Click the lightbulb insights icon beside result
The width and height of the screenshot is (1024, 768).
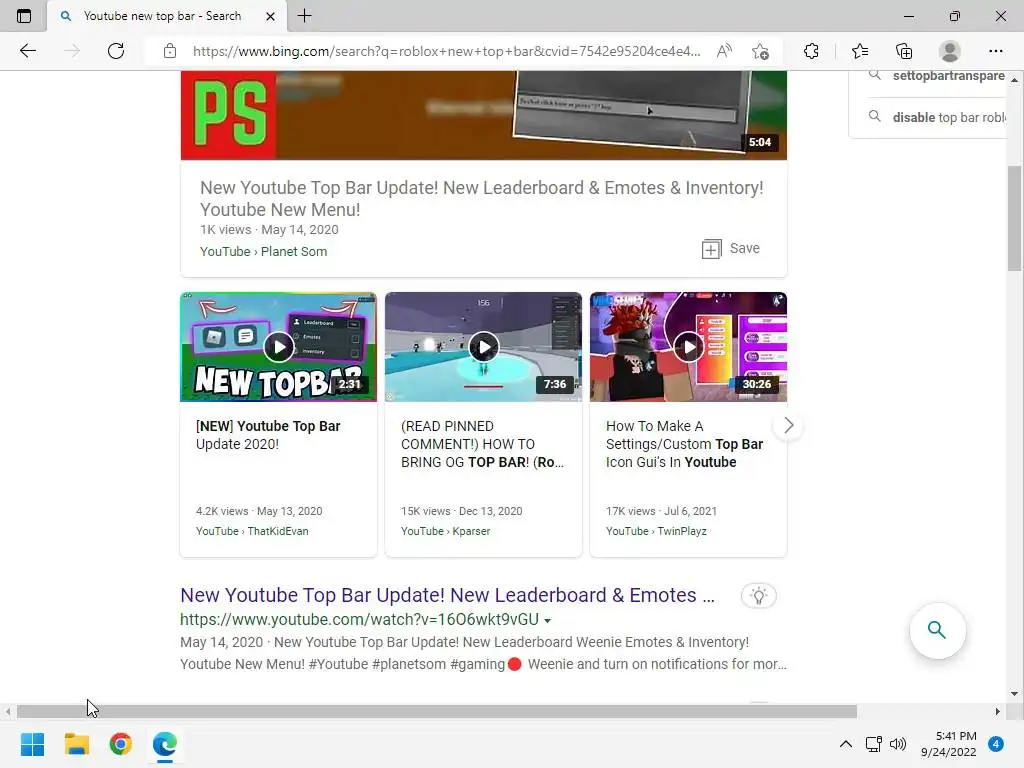coord(758,596)
